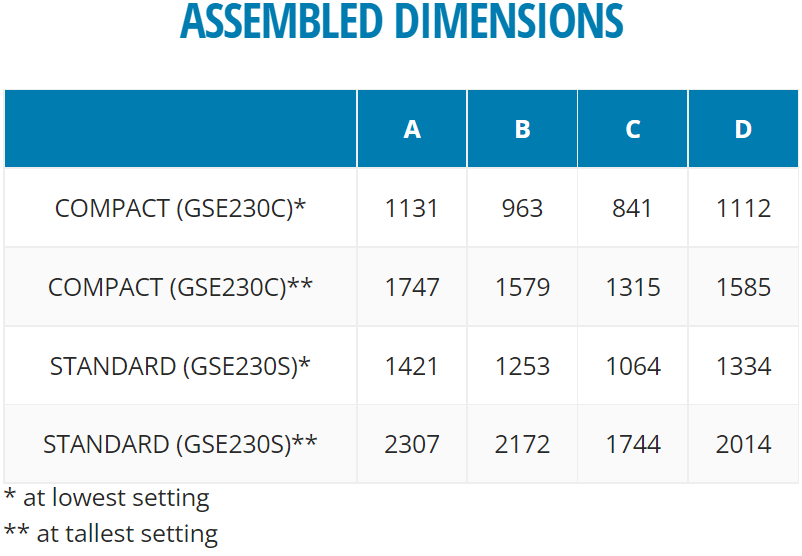
Task: Select column header B
Action: [522, 129]
